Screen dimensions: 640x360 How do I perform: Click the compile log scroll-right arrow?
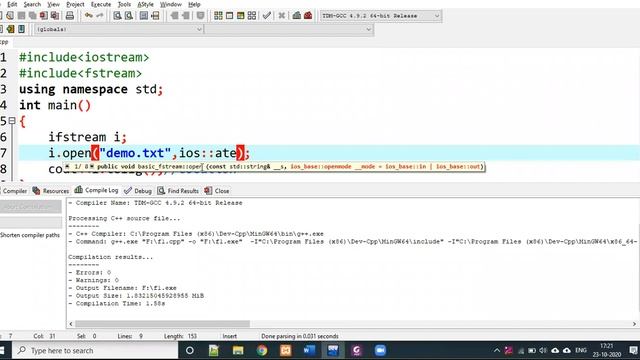click(634, 324)
